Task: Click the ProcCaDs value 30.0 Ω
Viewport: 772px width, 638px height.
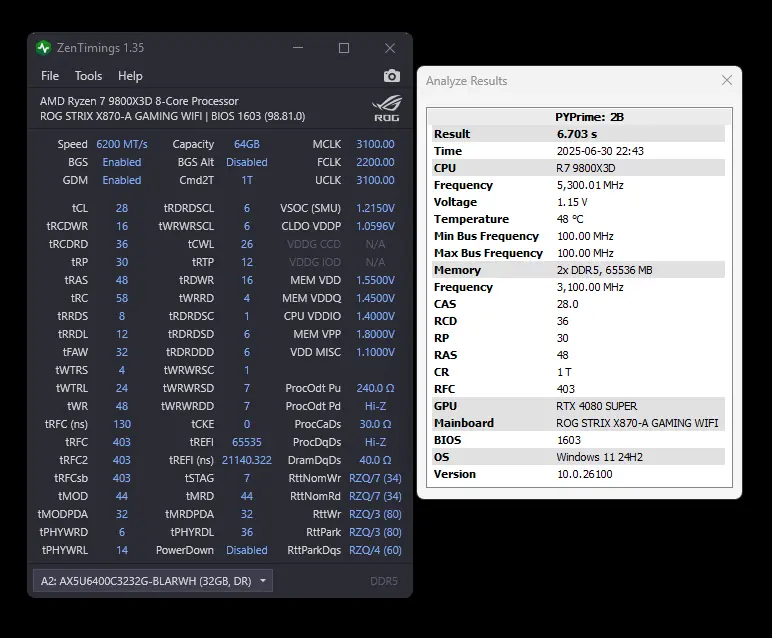Action: coord(375,424)
